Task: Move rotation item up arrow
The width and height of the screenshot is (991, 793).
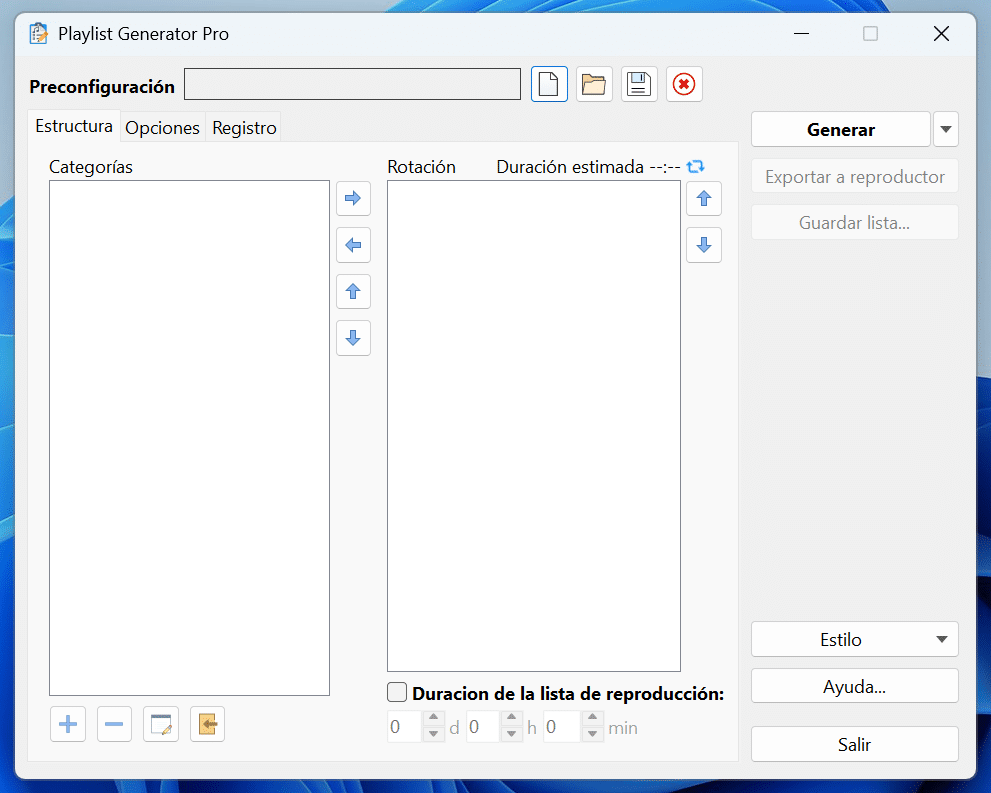Action: click(x=704, y=198)
